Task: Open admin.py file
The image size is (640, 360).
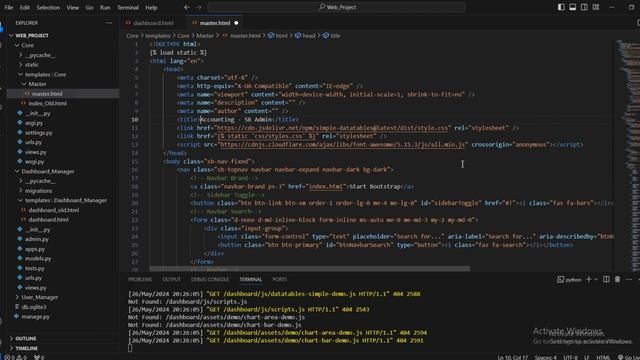Action: pos(37,239)
